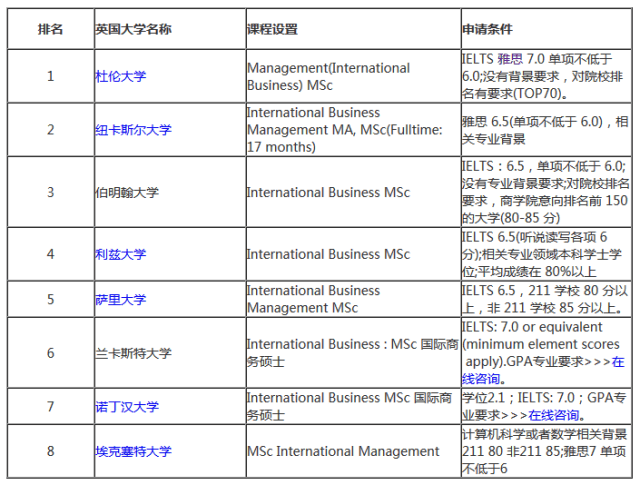640x485 pixels.
Task: Click Management(International Business) MSc course cell
Action: point(353,76)
